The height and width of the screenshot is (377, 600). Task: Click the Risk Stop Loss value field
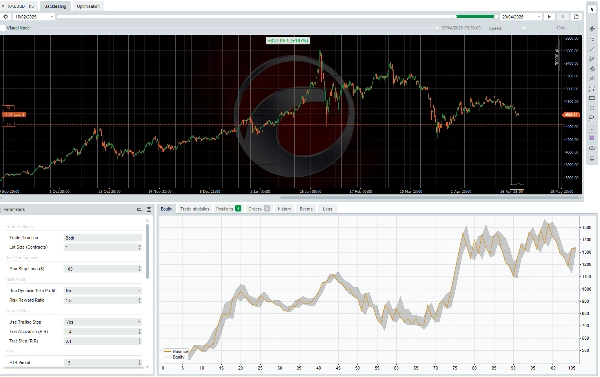(103, 269)
